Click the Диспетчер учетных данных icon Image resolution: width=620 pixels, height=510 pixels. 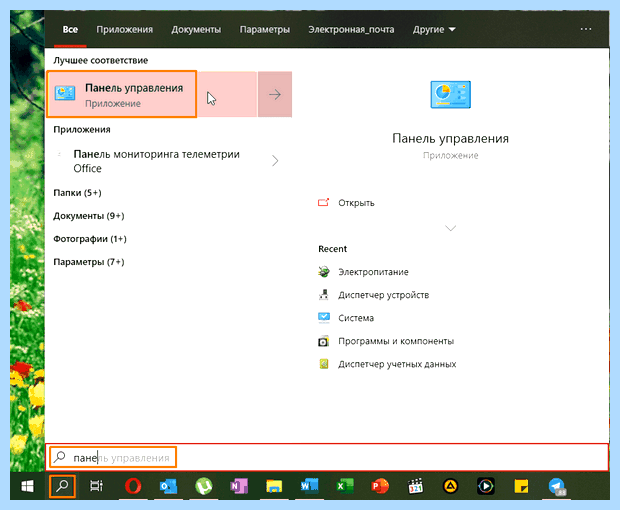tap(324, 364)
